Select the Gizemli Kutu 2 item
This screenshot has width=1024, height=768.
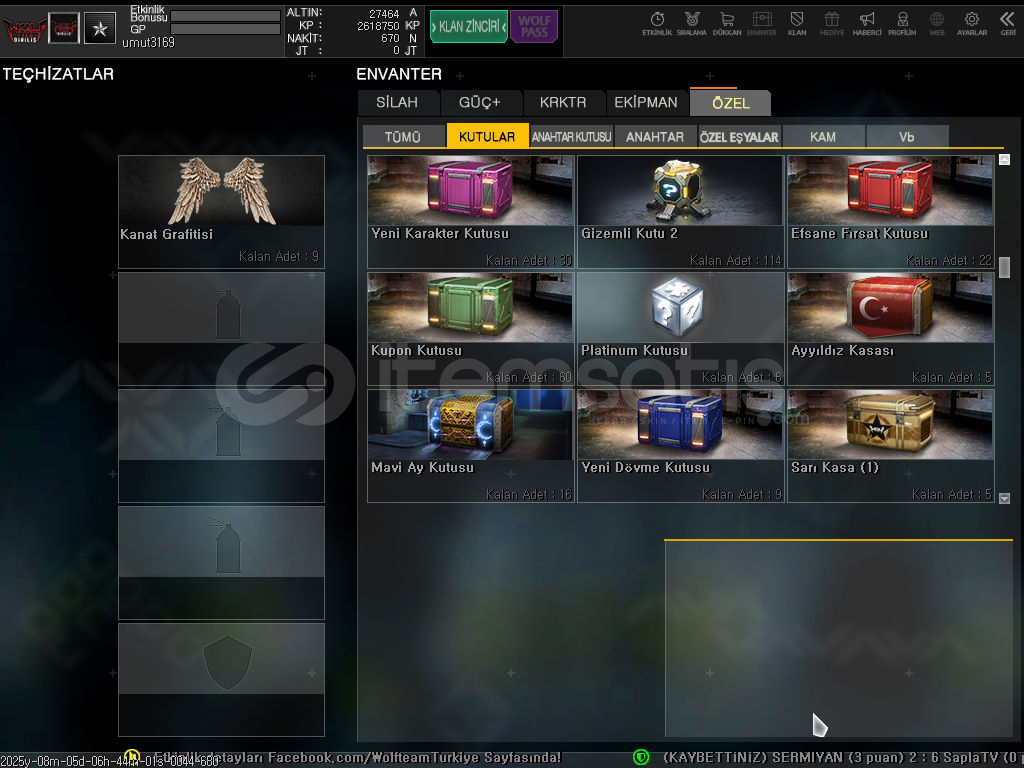click(680, 212)
